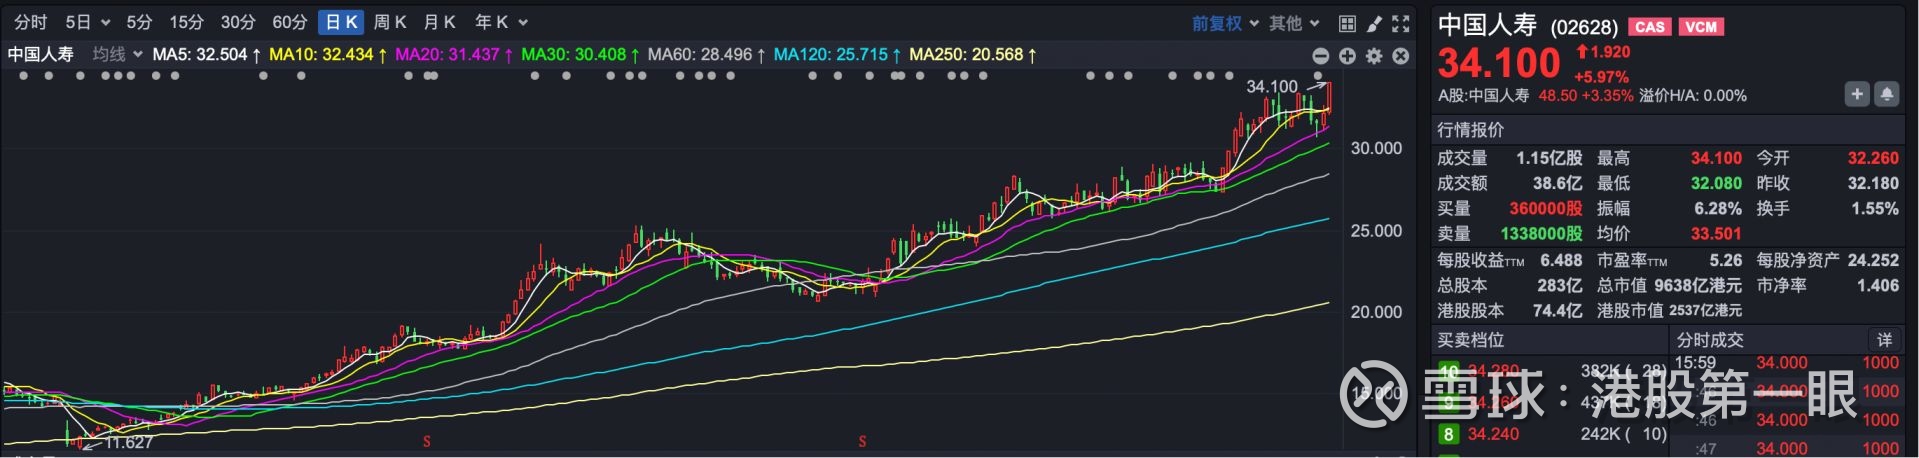
Task: Click the stock name 中国人寿 on chart
Action: (41, 54)
